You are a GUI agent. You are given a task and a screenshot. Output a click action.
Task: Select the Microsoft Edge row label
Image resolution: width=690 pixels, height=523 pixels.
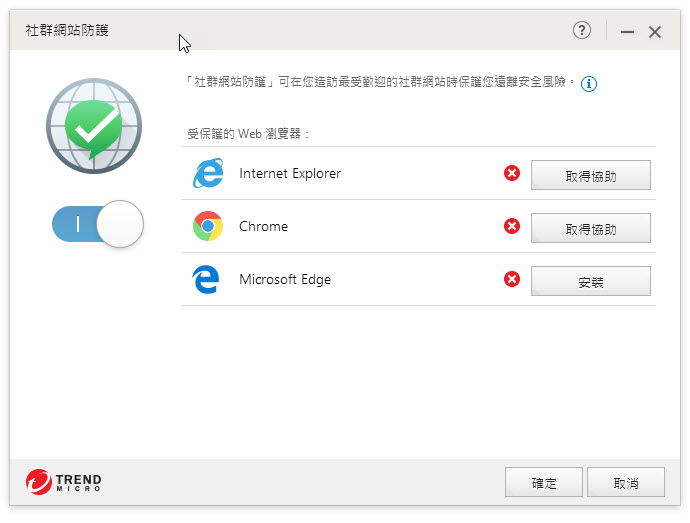coord(285,280)
